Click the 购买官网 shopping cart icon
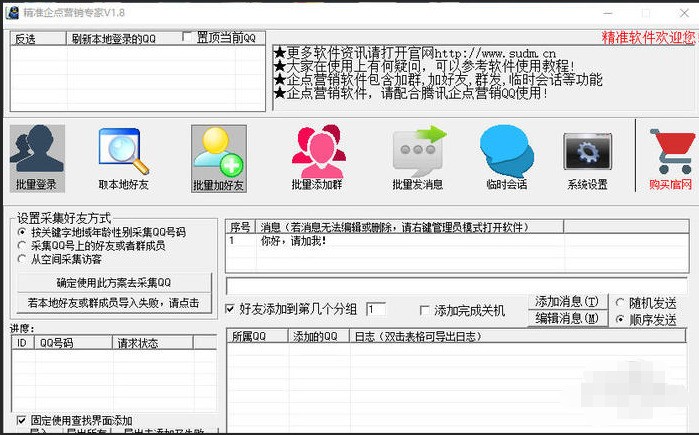 pos(671,159)
